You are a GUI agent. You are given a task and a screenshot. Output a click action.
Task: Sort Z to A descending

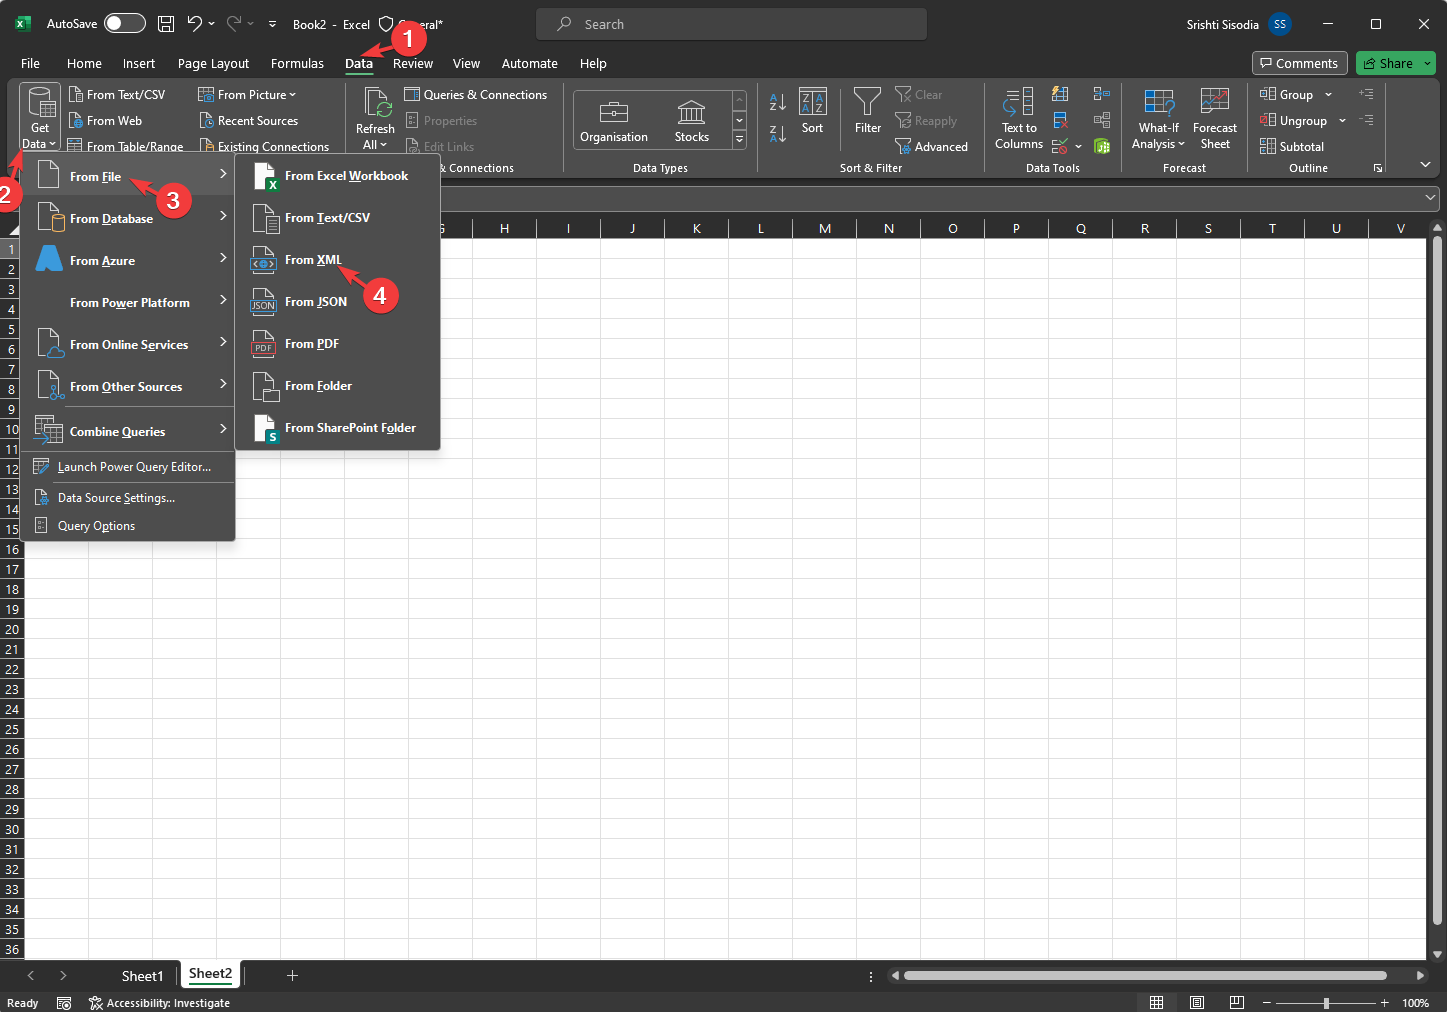coord(778,133)
